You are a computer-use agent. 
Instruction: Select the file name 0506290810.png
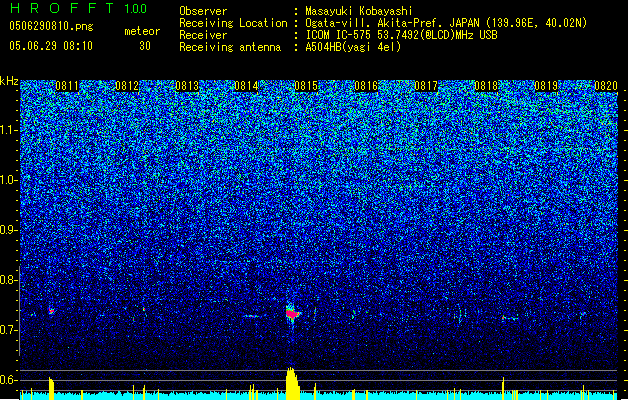pos(51,26)
